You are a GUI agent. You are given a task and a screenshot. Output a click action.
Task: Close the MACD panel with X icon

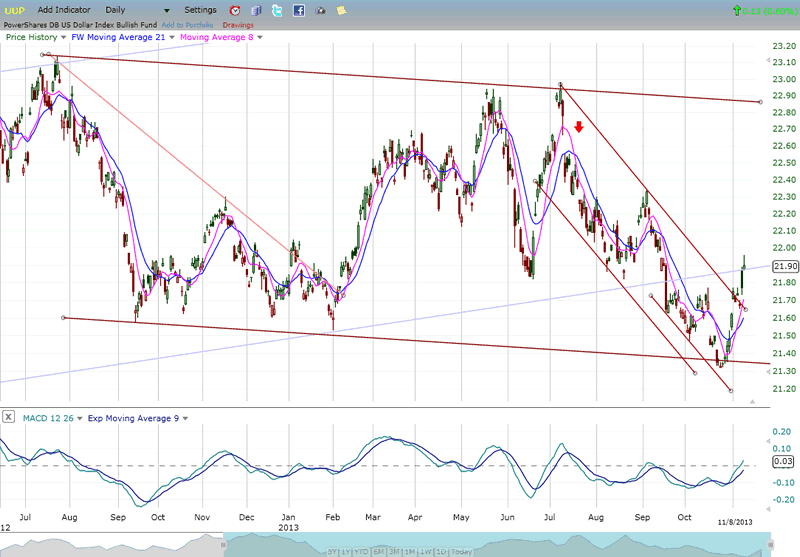coord(9,417)
